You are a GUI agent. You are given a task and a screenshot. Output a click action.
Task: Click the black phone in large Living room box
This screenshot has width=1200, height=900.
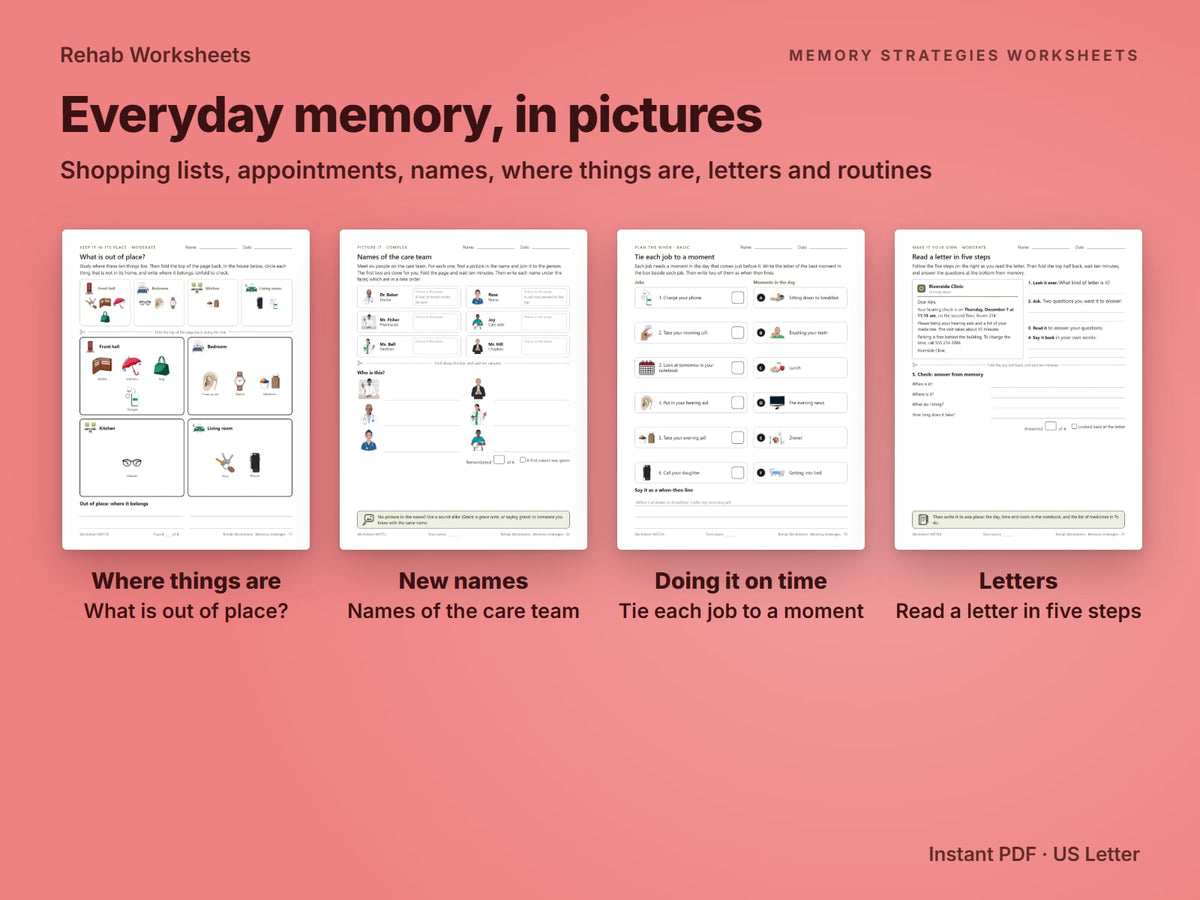(255, 463)
